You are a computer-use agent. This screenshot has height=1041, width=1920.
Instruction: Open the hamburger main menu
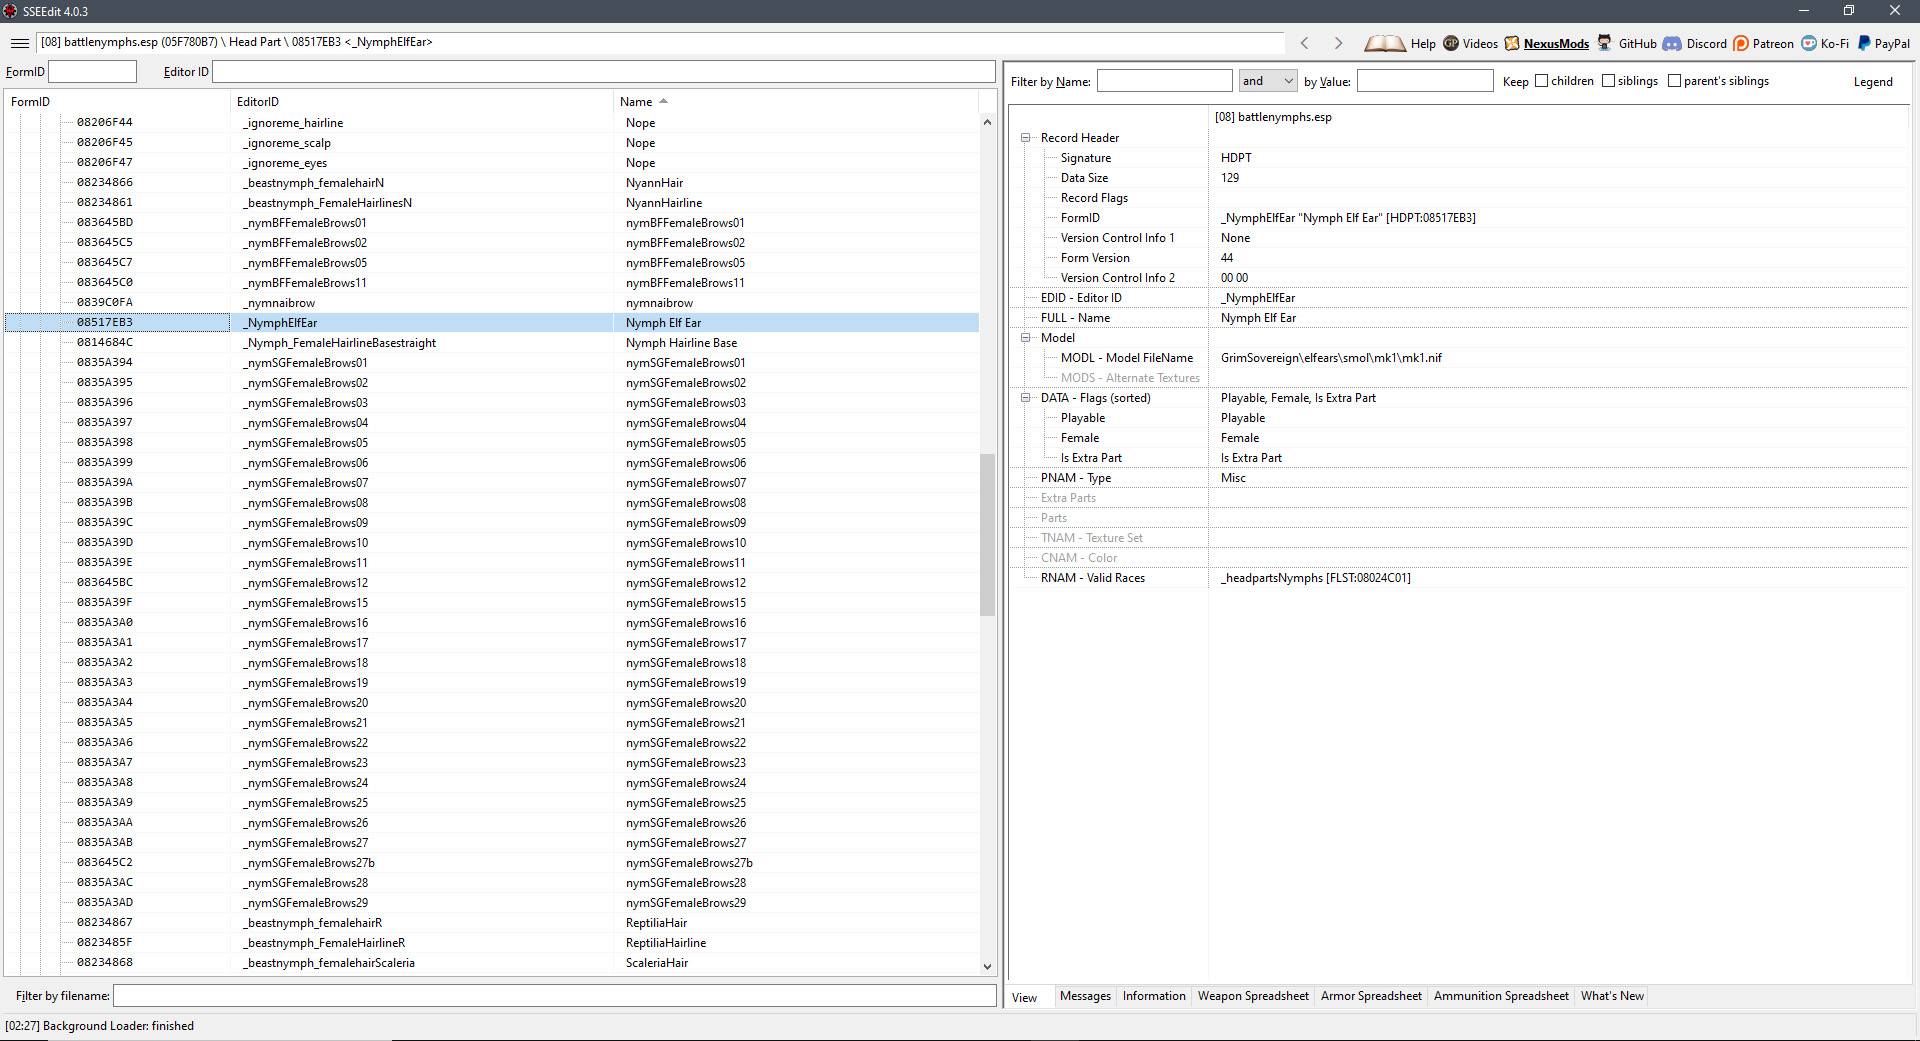coord(19,43)
